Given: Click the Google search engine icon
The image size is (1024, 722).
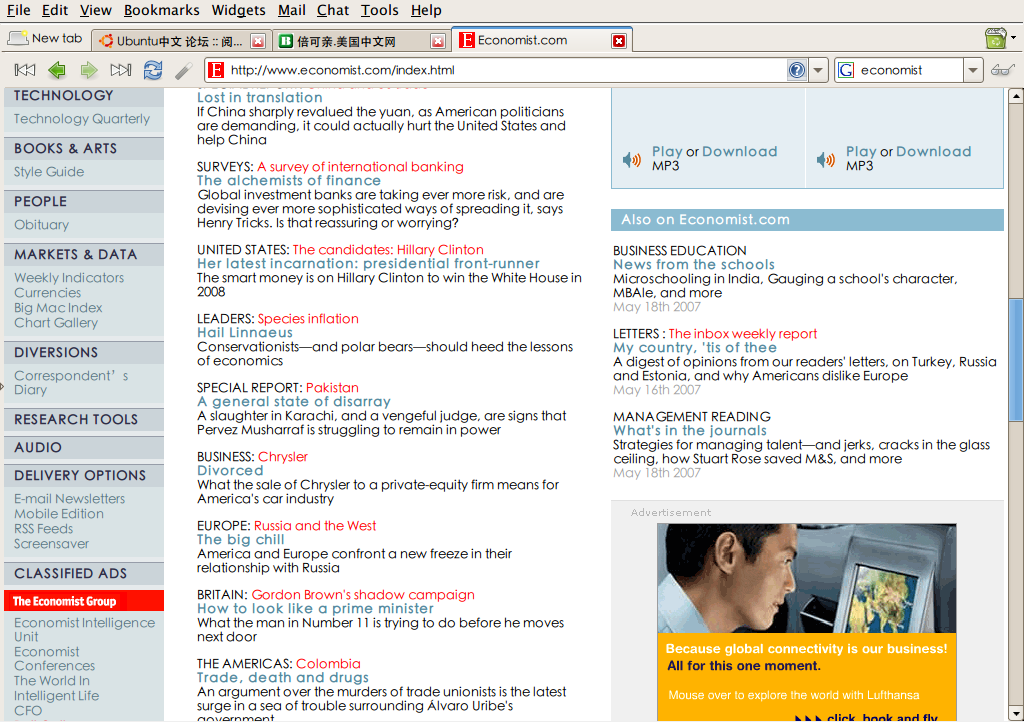Looking at the screenshot, I should click(x=846, y=70).
